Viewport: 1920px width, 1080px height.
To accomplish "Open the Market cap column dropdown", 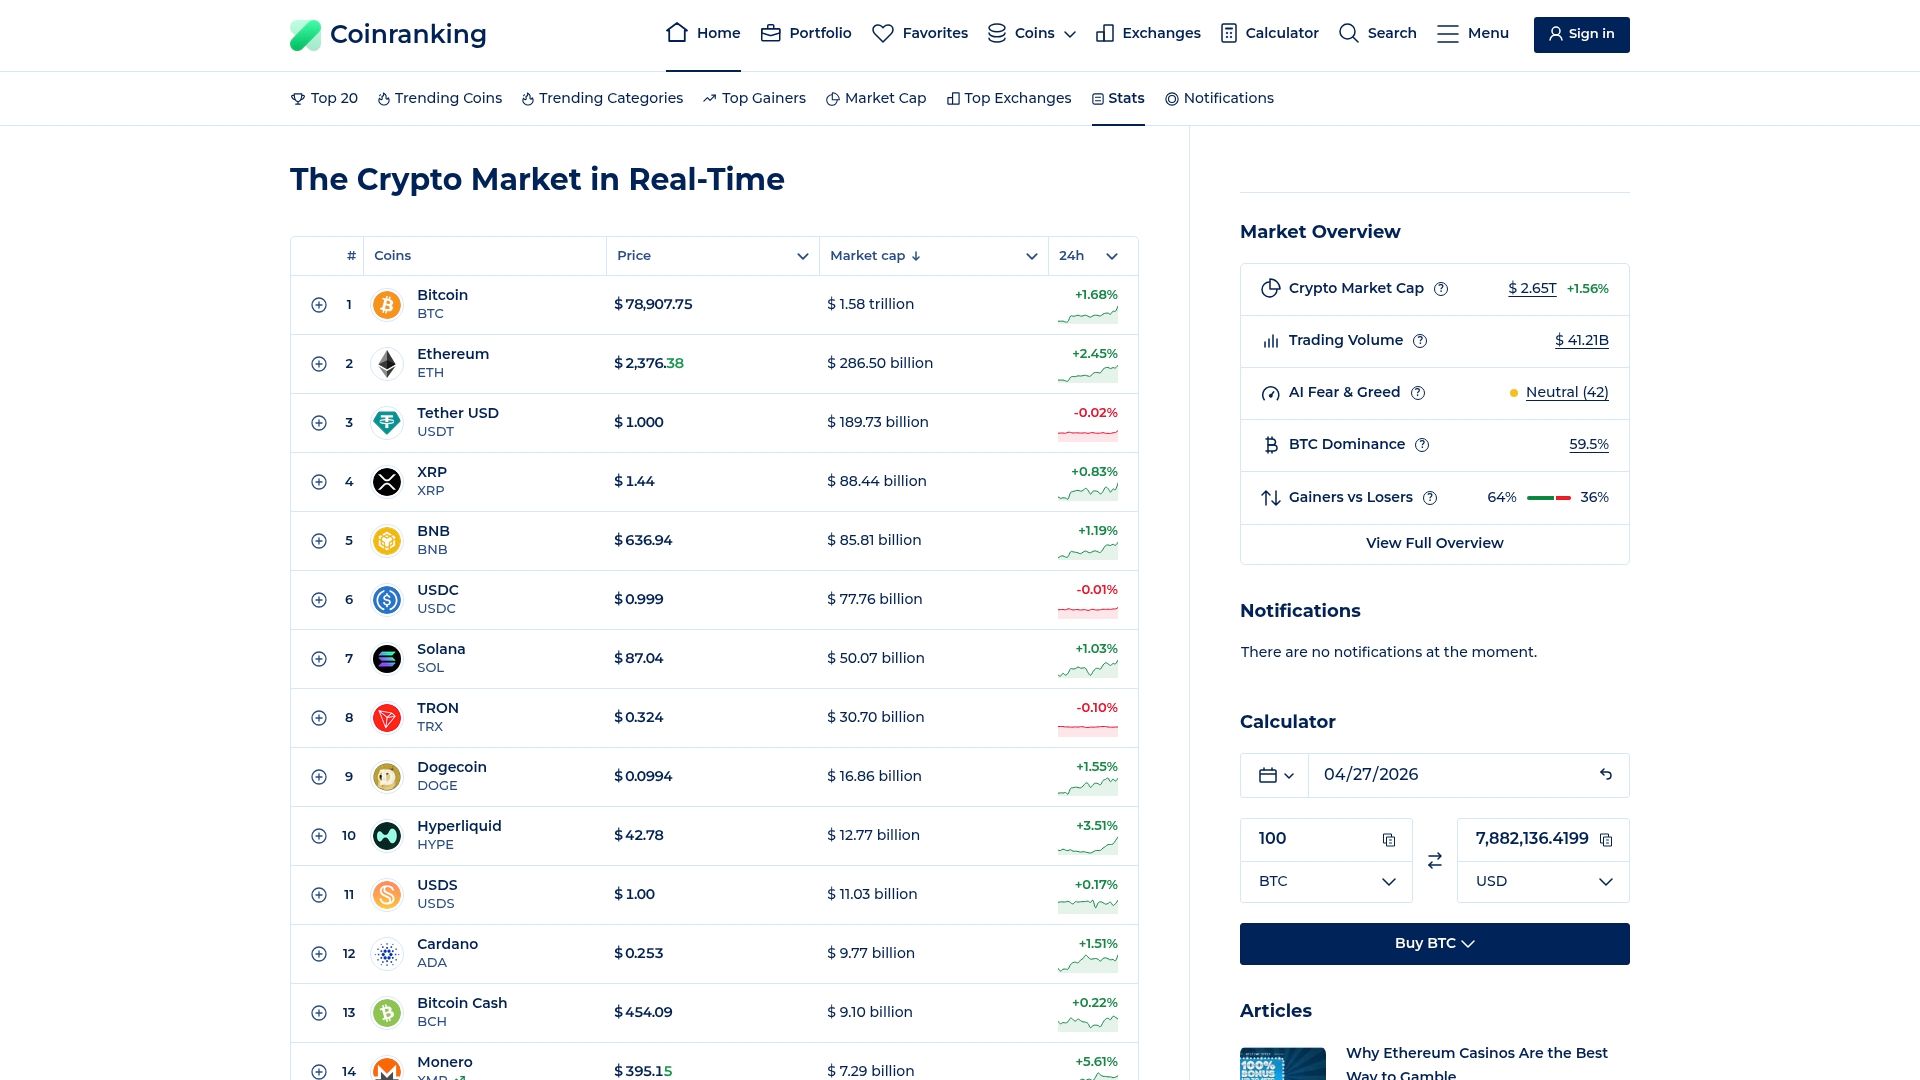I will [x=1032, y=257].
